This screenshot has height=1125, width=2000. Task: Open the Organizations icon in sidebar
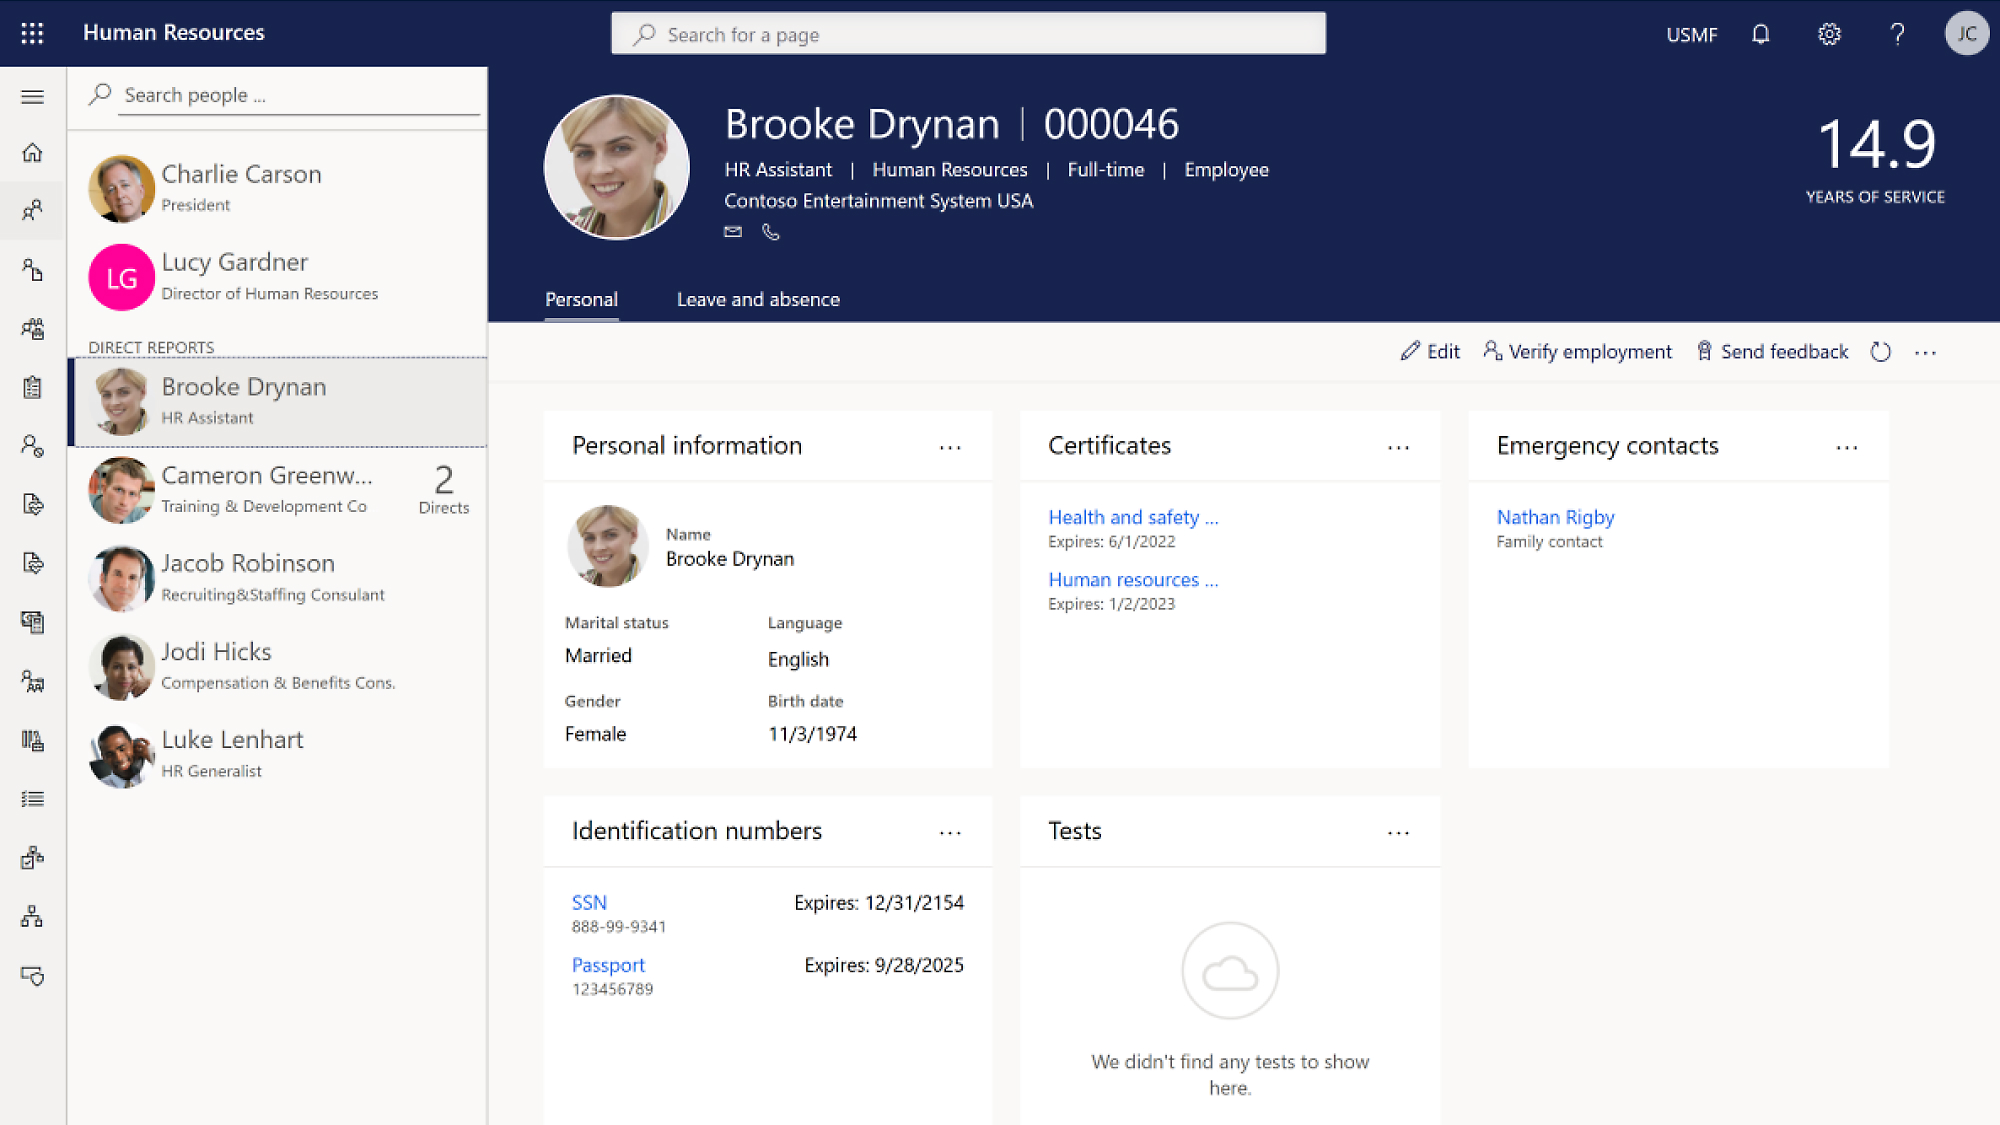click(x=33, y=918)
